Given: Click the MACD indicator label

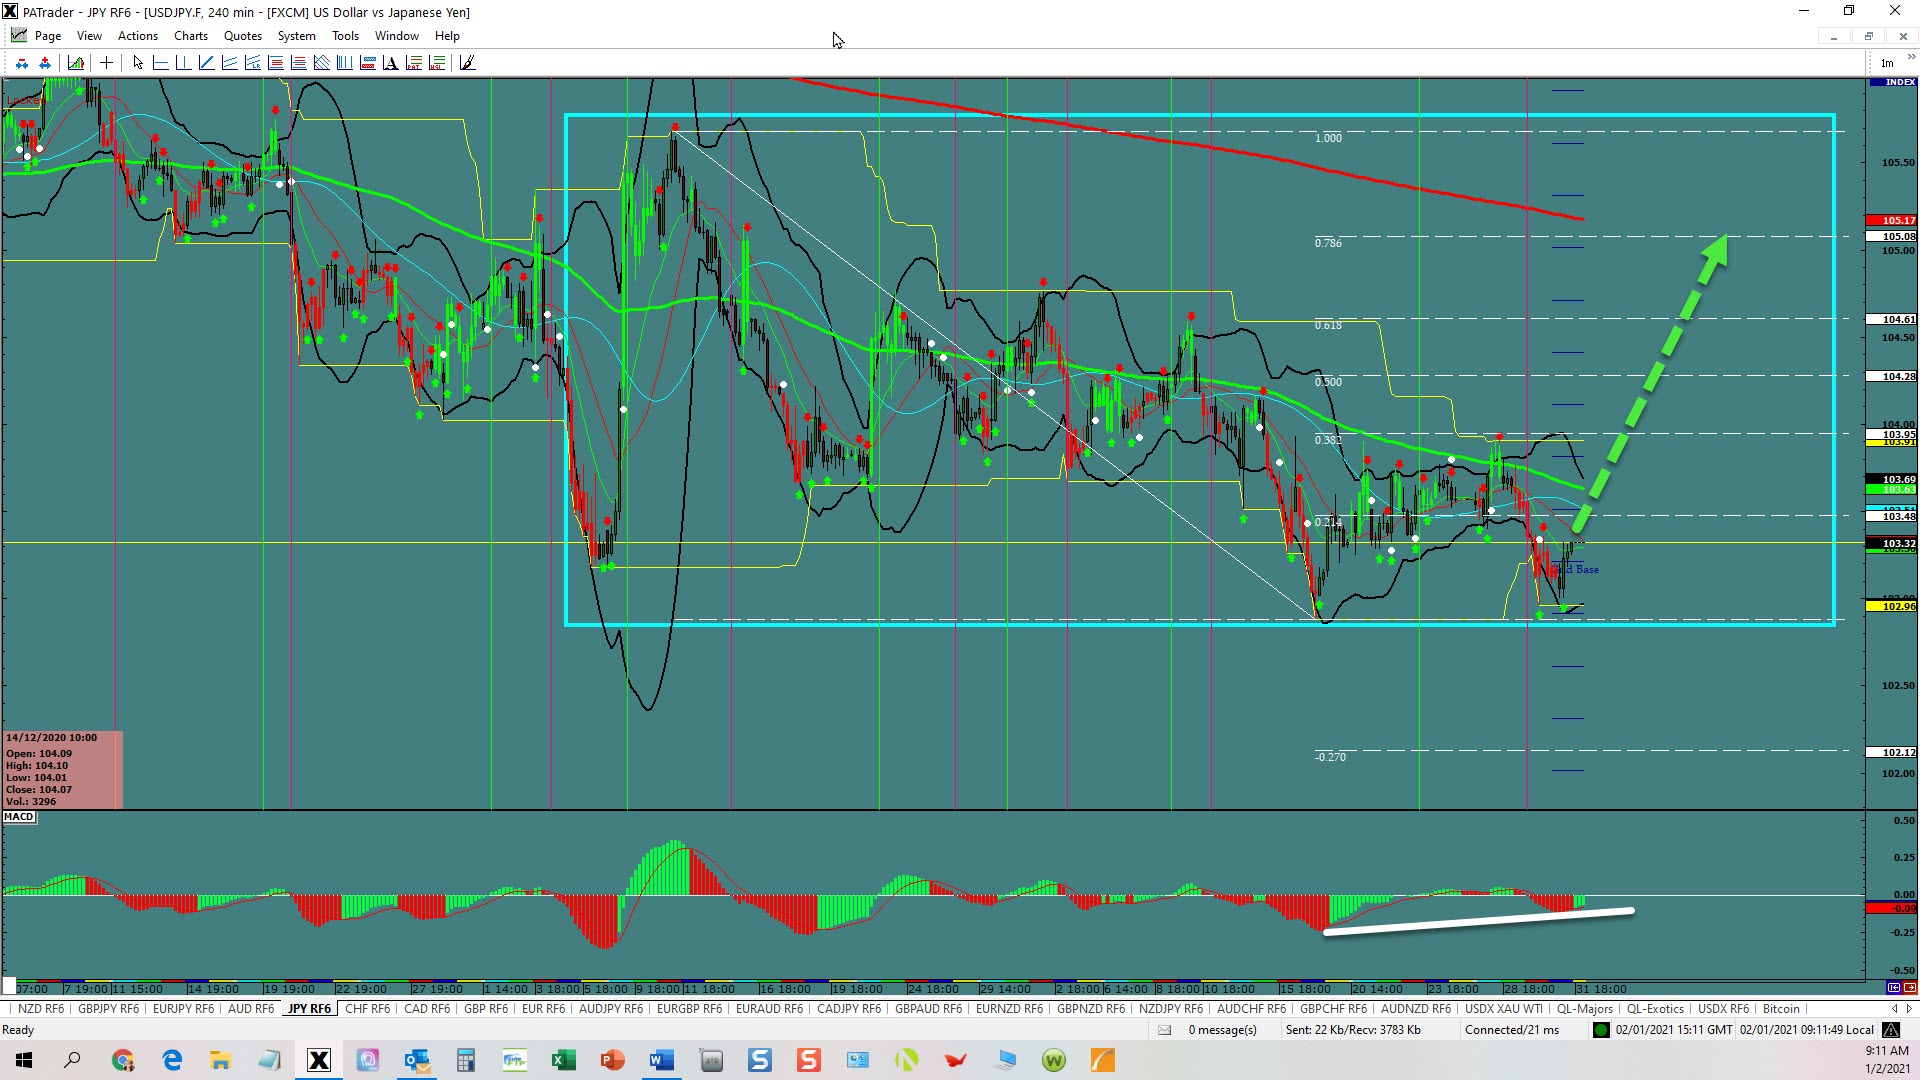Looking at the screenshot, I should (x=19, y=817).
